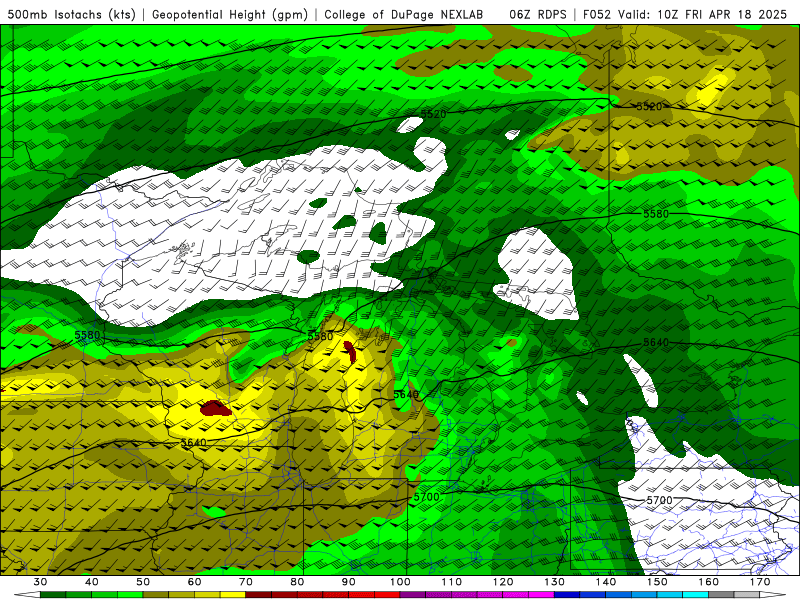This screenshot has width=800, height=600.
Task: Click the 30 value on the color scale
Action: tap(40, 582)
